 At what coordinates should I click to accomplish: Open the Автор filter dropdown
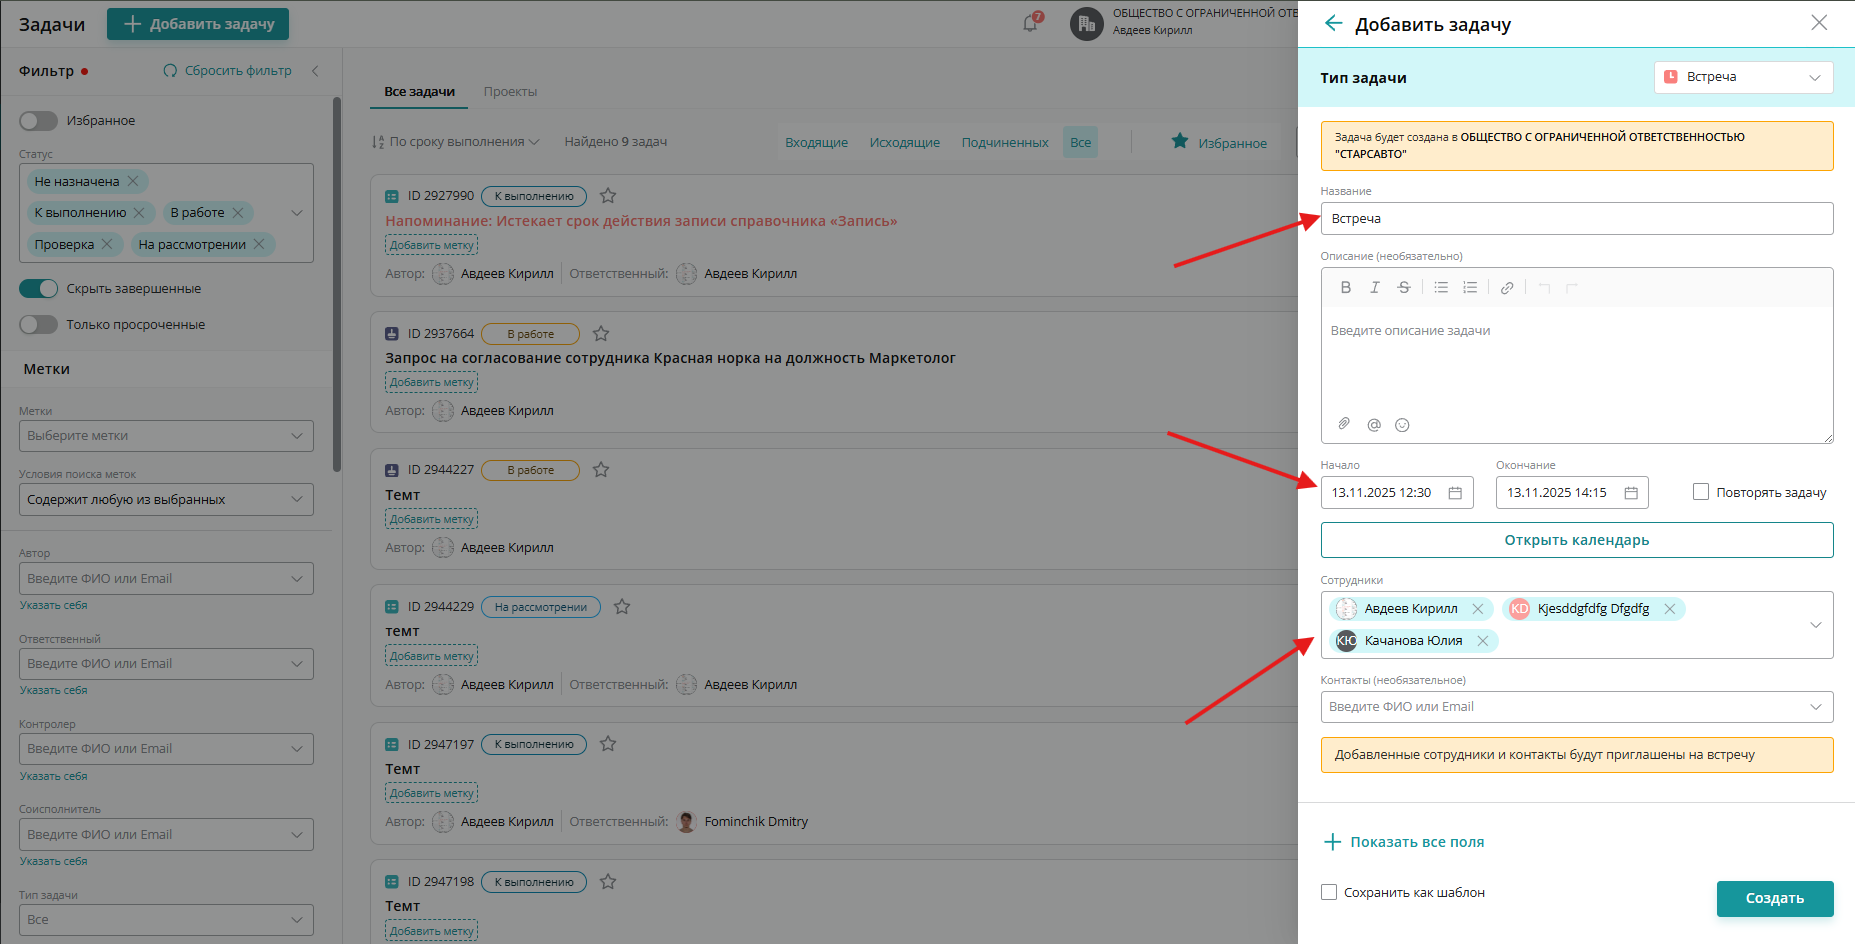pos(166,579)
